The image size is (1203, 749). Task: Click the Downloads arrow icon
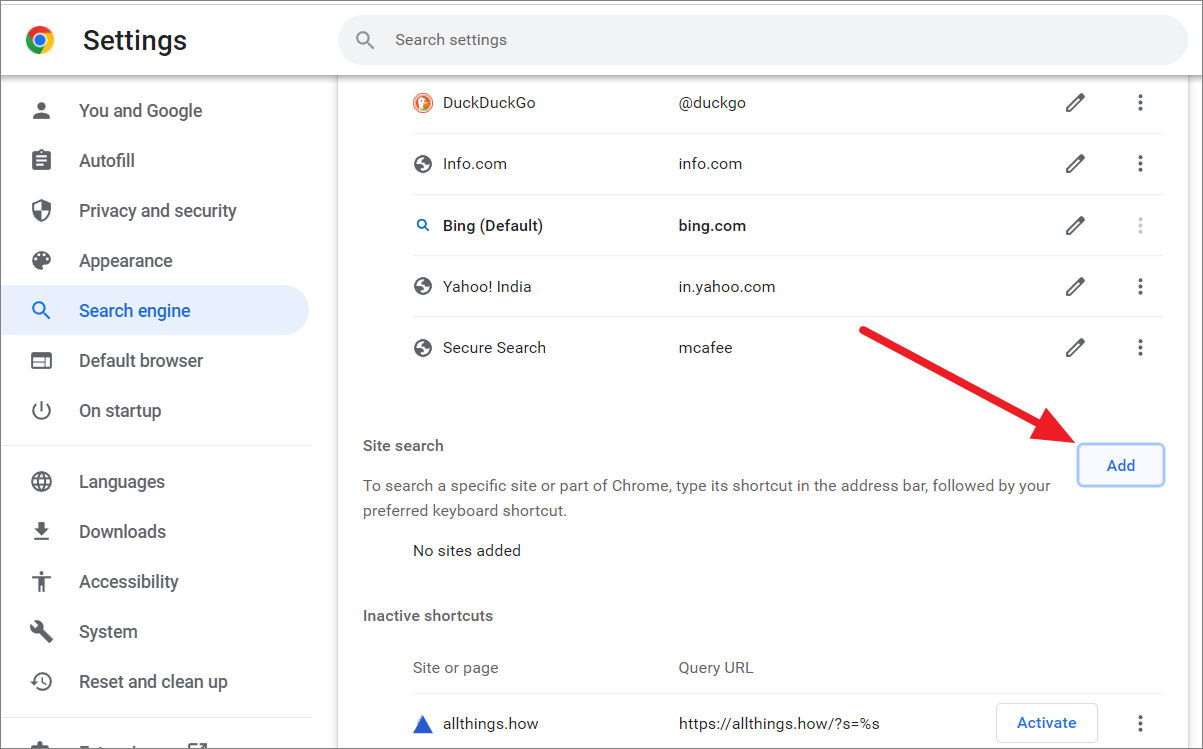41,532
